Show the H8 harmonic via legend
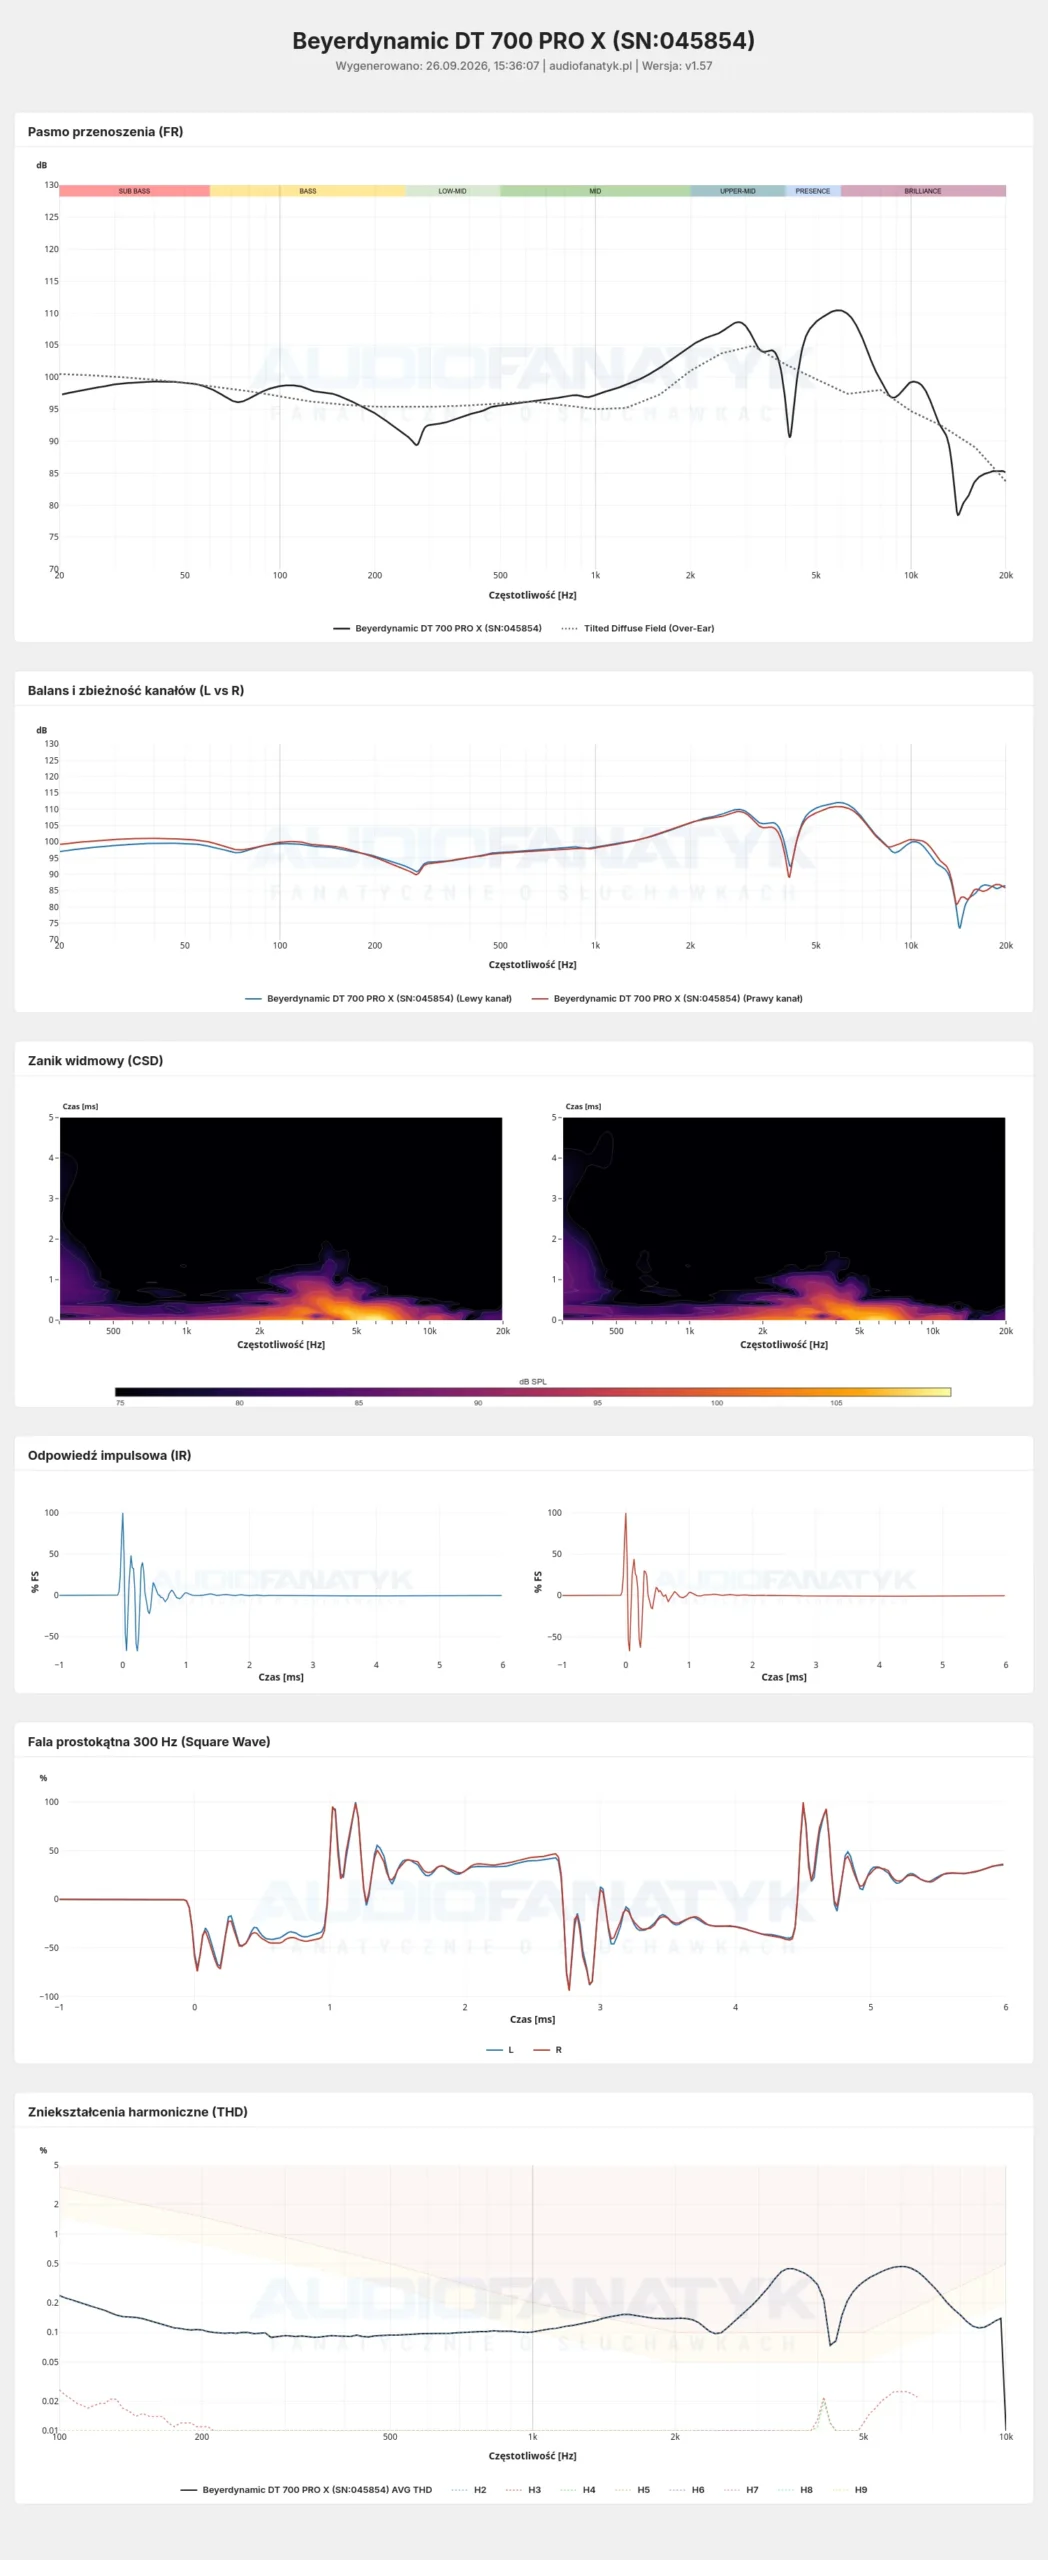 point(795,2489)
